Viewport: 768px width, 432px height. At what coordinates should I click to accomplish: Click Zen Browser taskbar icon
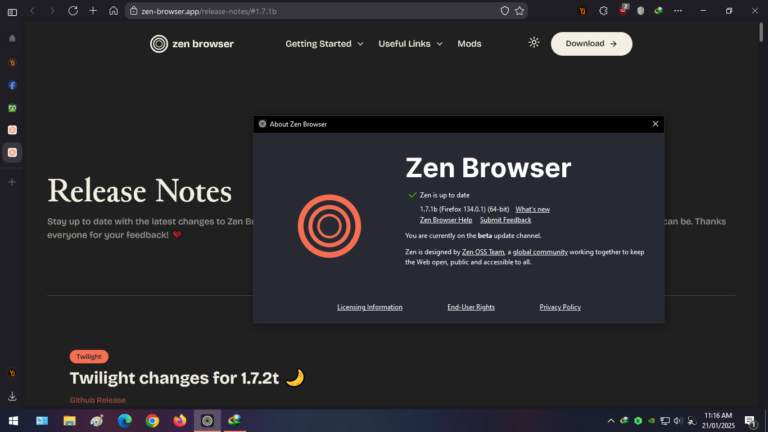click(207, 421)
